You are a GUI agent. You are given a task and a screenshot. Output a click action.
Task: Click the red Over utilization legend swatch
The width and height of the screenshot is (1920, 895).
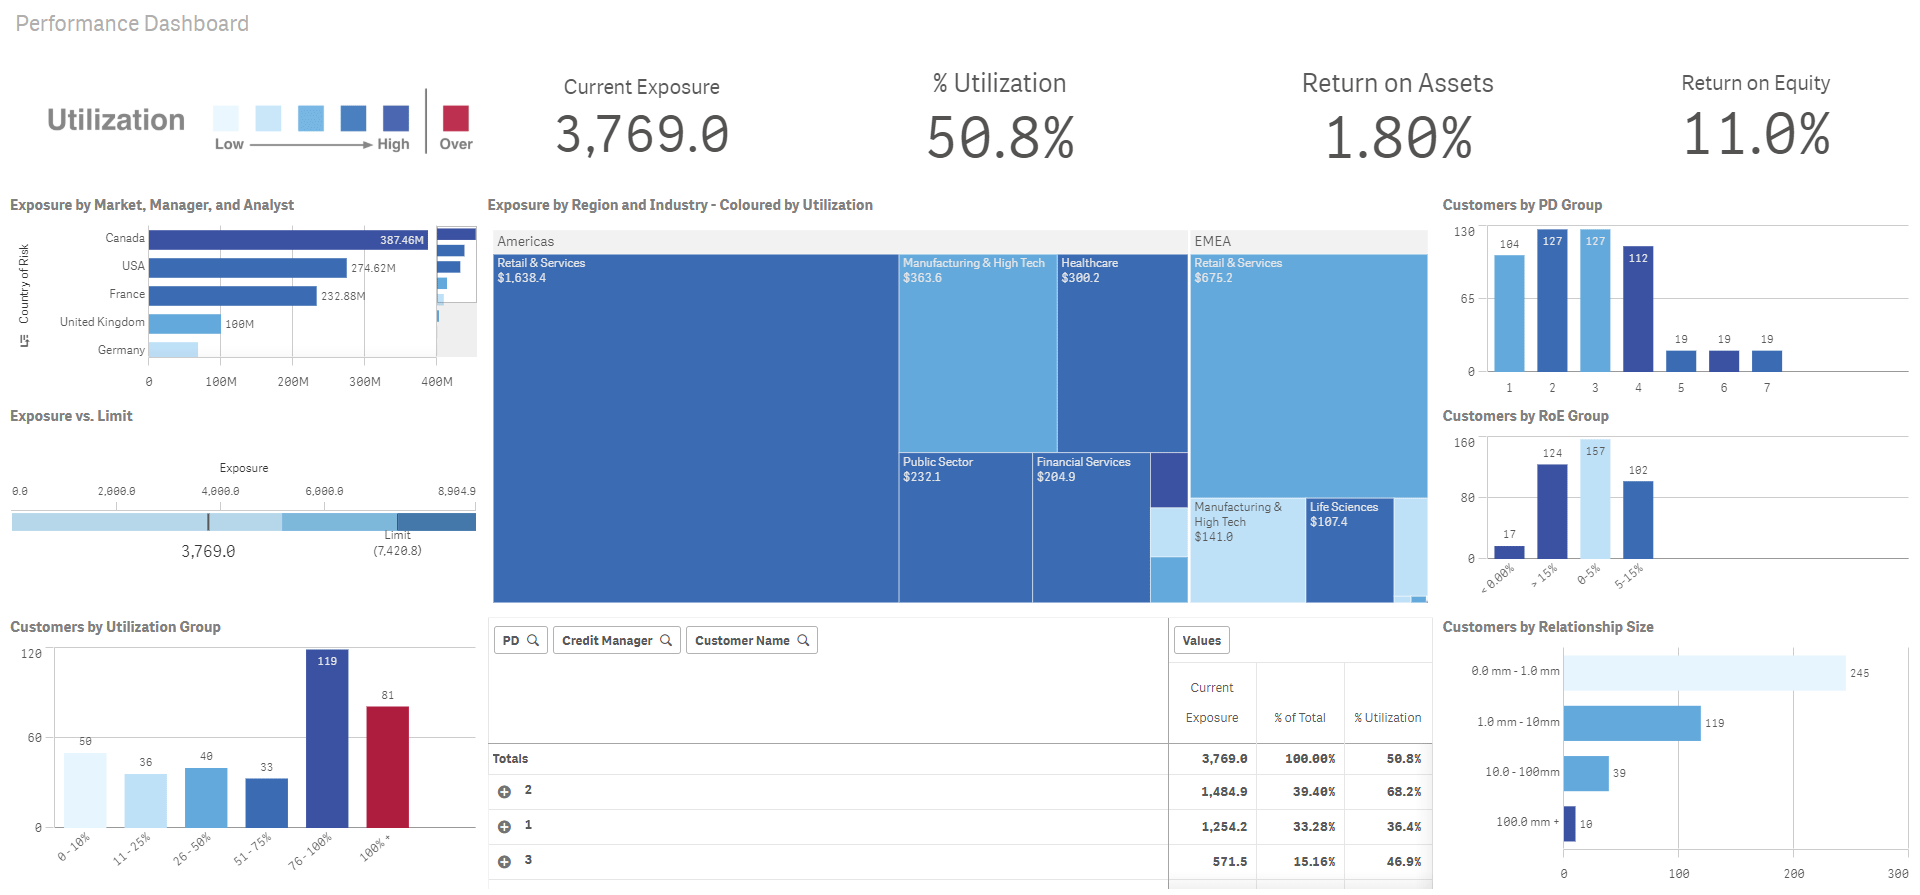[x=456, y=118]
